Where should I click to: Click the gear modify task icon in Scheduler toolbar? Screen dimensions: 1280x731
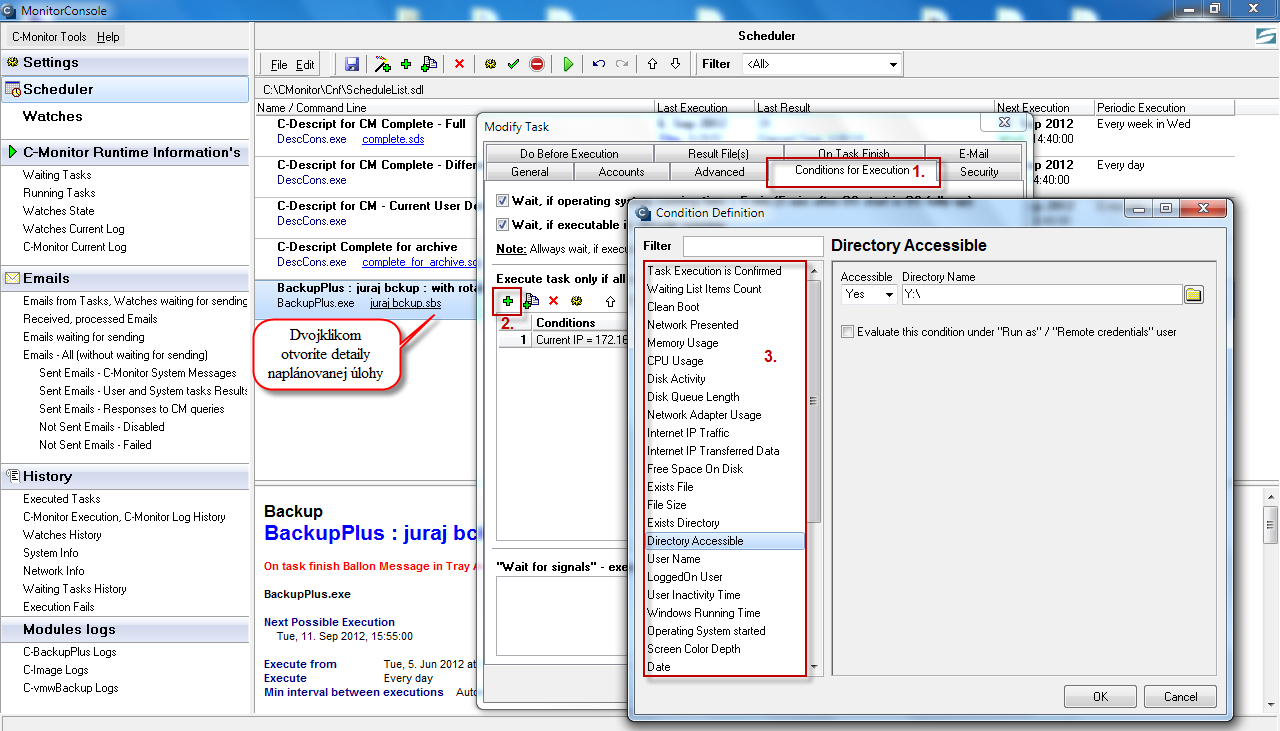490,64
